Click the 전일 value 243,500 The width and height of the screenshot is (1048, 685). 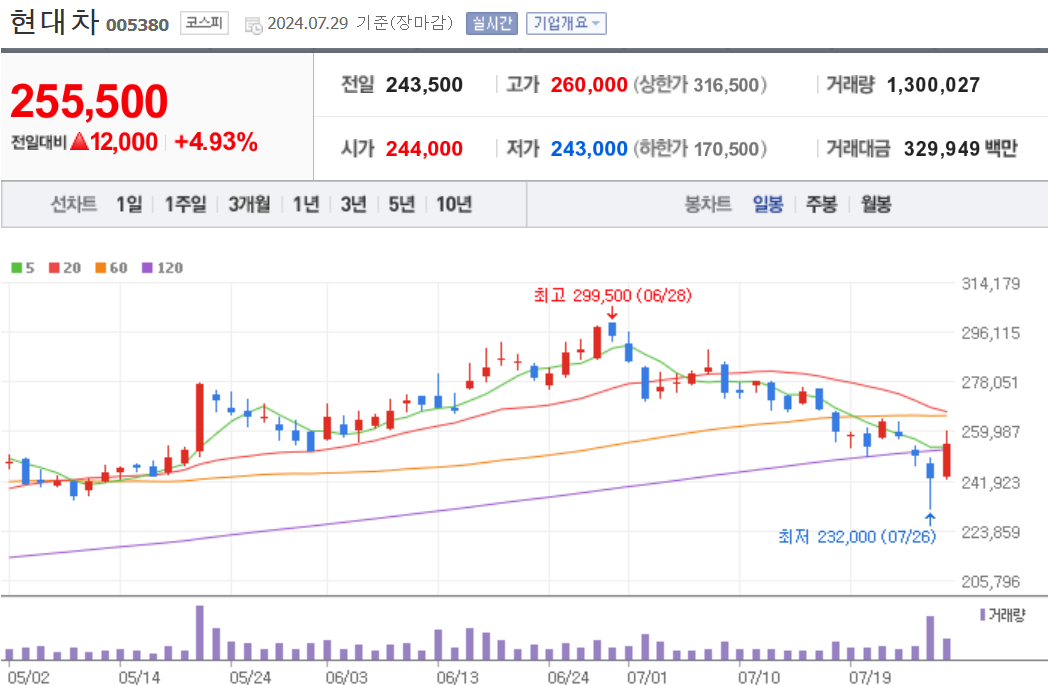pyautogui.click(x=424, y=85)
